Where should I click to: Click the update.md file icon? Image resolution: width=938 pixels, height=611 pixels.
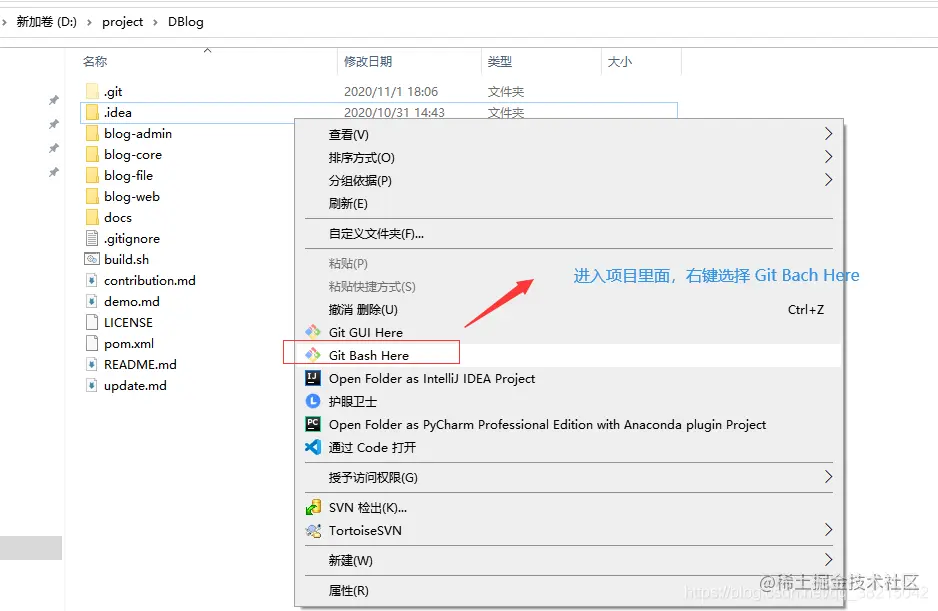click(92, 385)
